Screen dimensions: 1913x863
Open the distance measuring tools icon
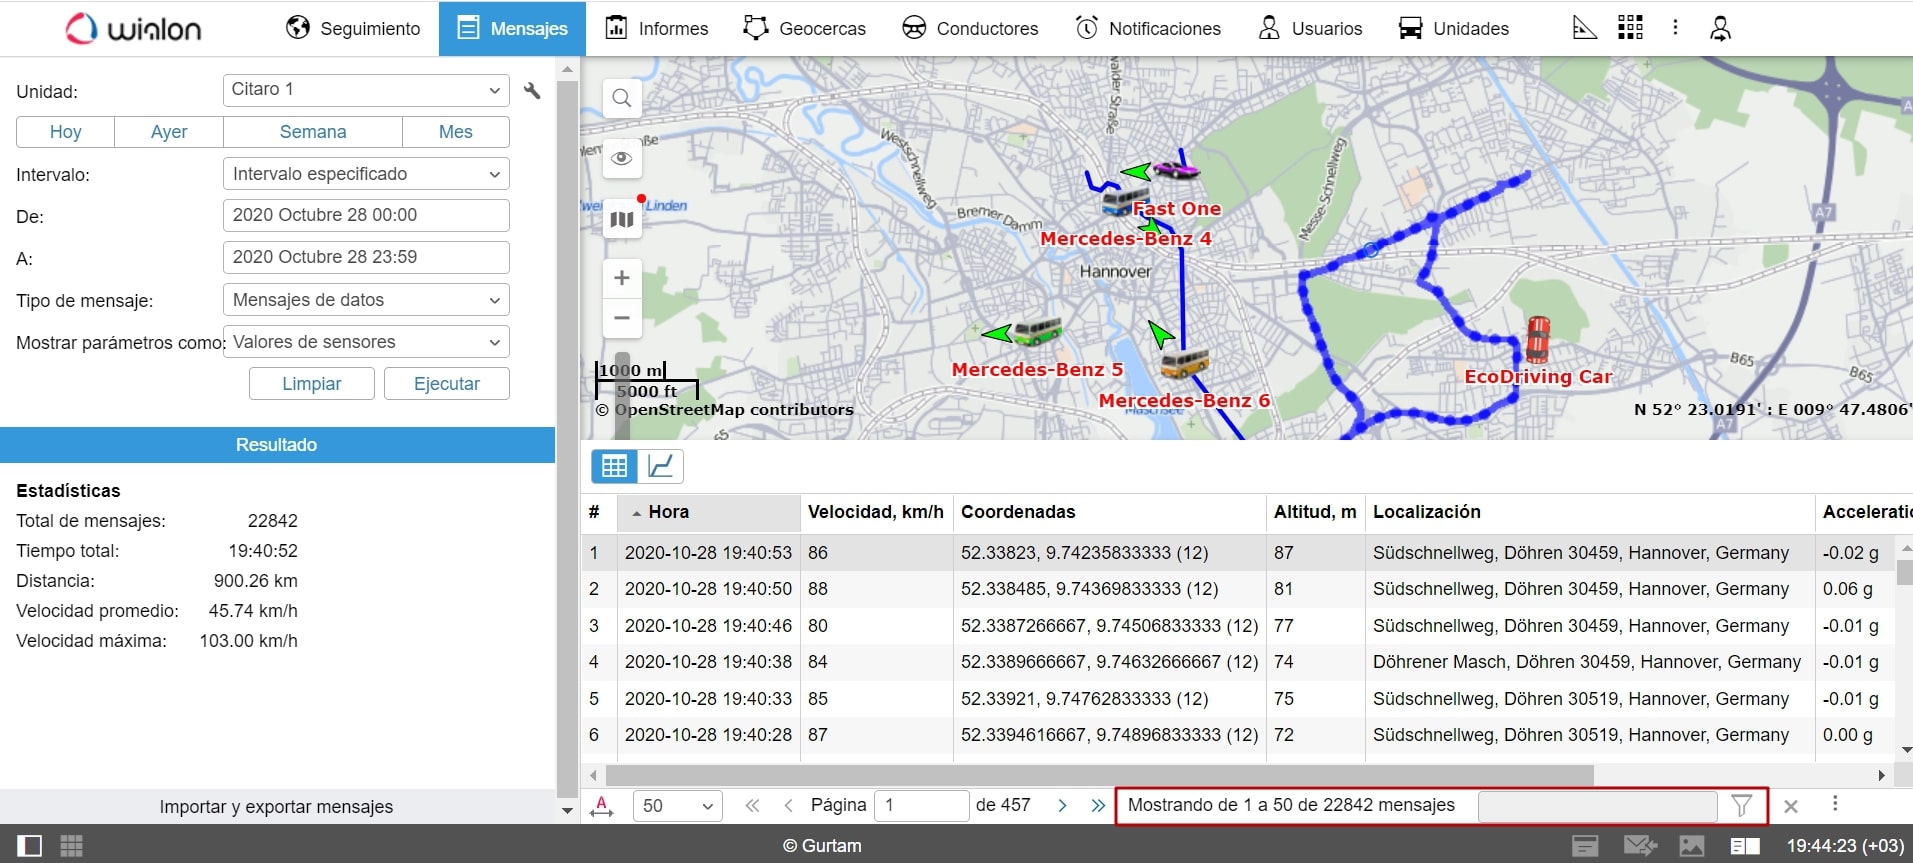click(x=1584, y=28)
